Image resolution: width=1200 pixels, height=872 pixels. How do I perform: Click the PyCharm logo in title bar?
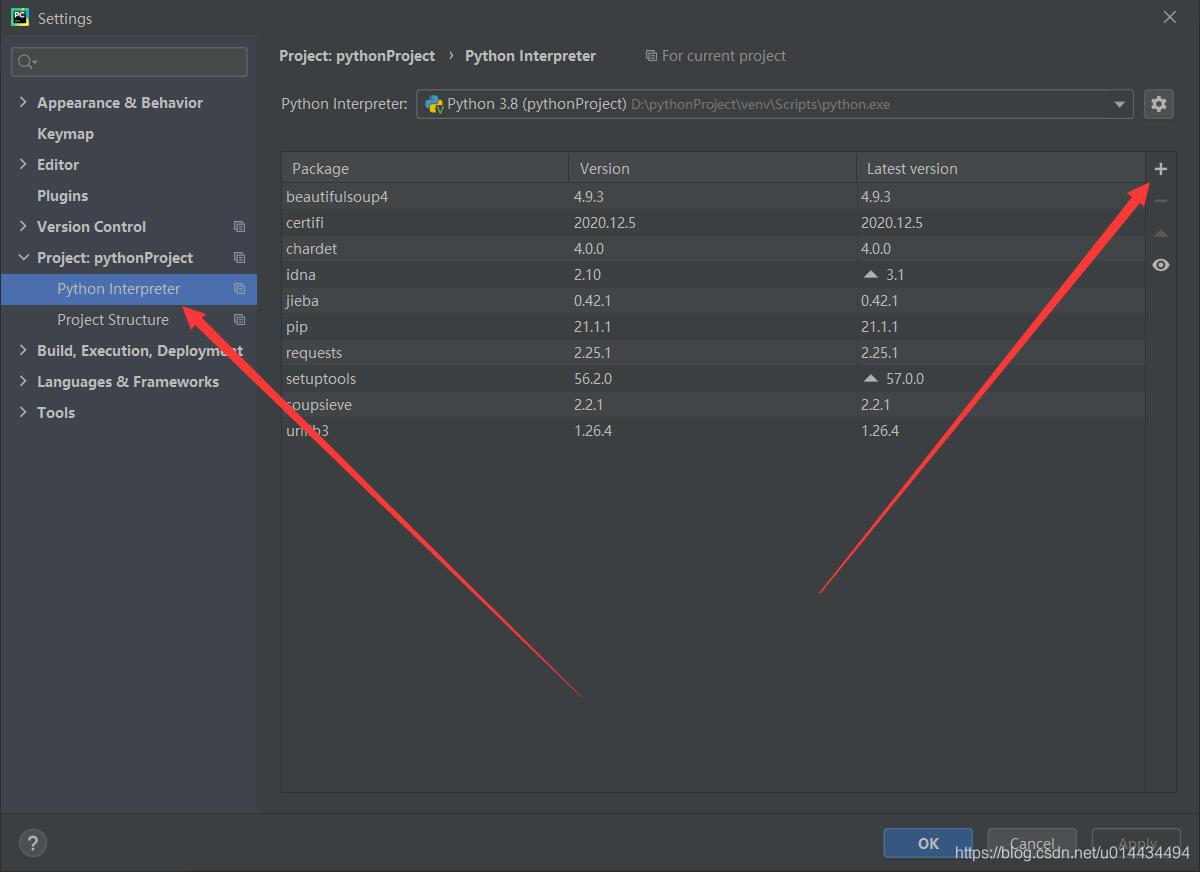[19, 17]
